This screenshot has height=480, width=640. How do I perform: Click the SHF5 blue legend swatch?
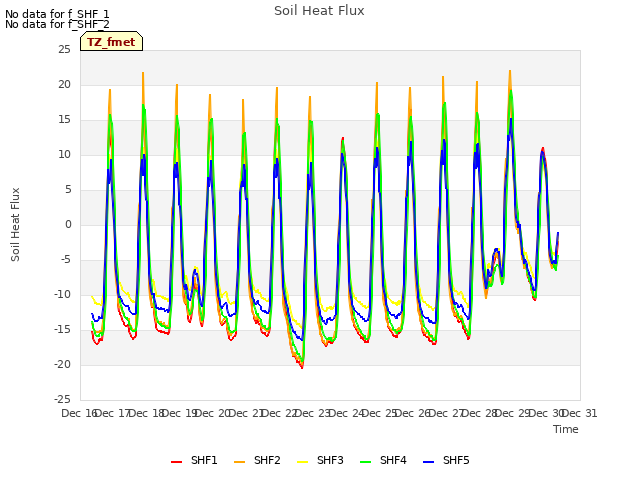tap(429, 462)
